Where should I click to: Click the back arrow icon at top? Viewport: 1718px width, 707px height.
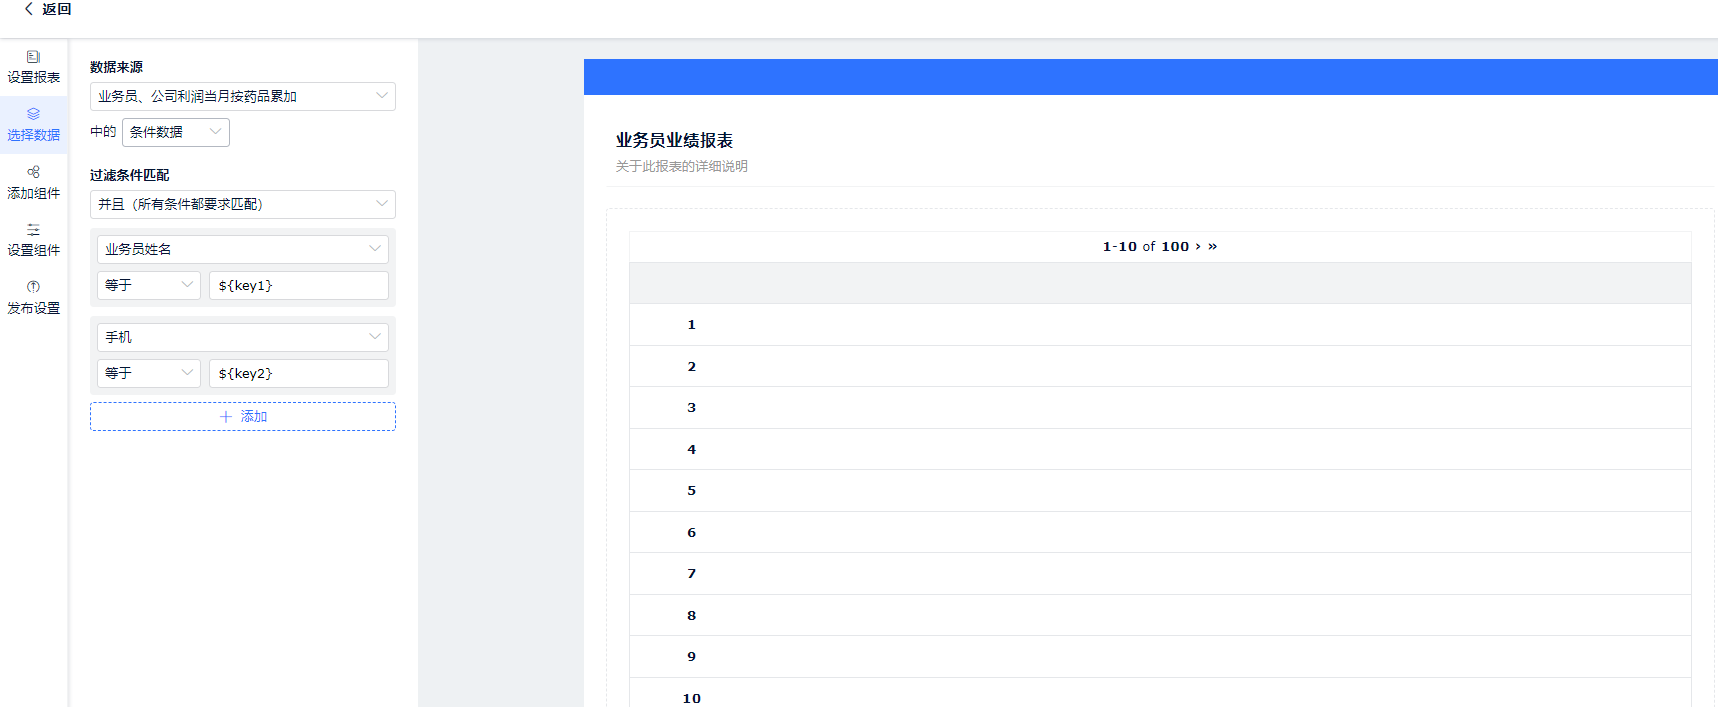tap(29, 9)
